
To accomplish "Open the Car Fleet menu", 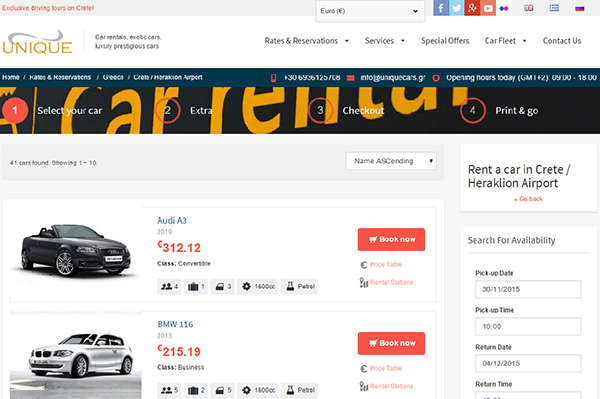I will point(500,41).
